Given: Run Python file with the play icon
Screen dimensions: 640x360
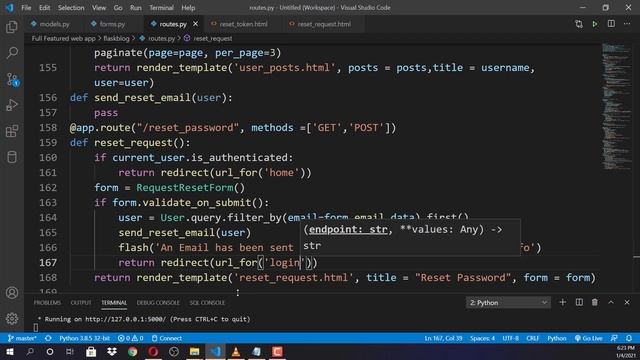Looking at the screenshot, I should point(595,24).
